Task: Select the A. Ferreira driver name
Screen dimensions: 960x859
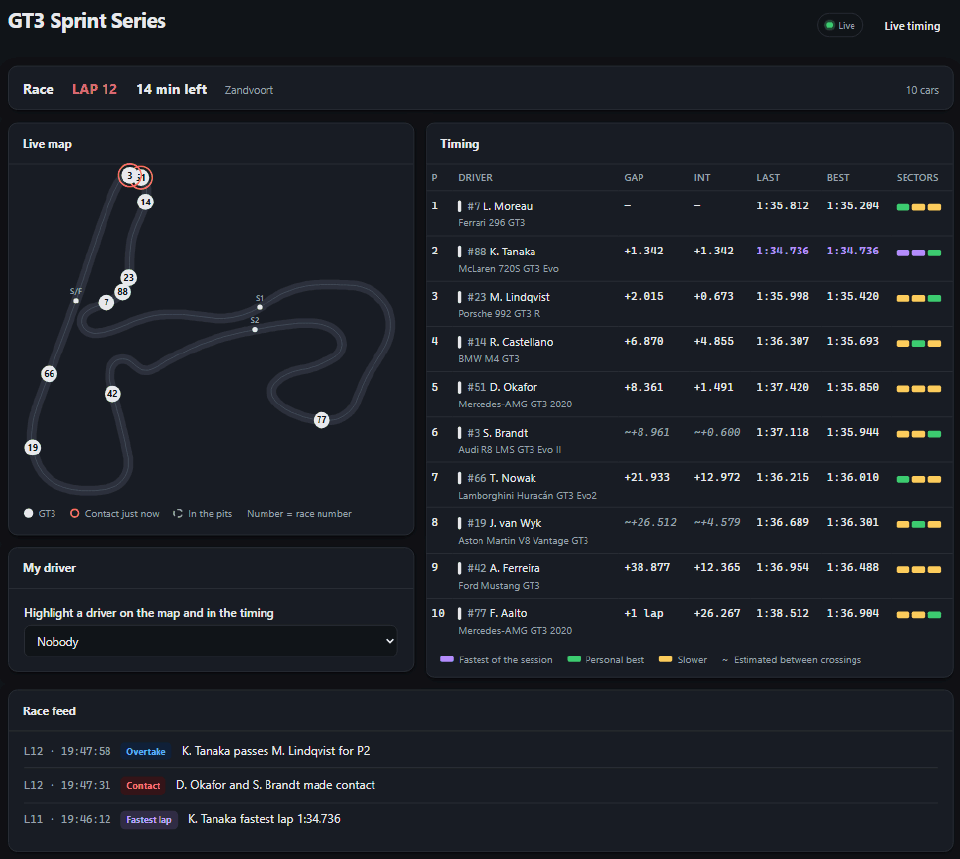Action: [x=514, y=568]
